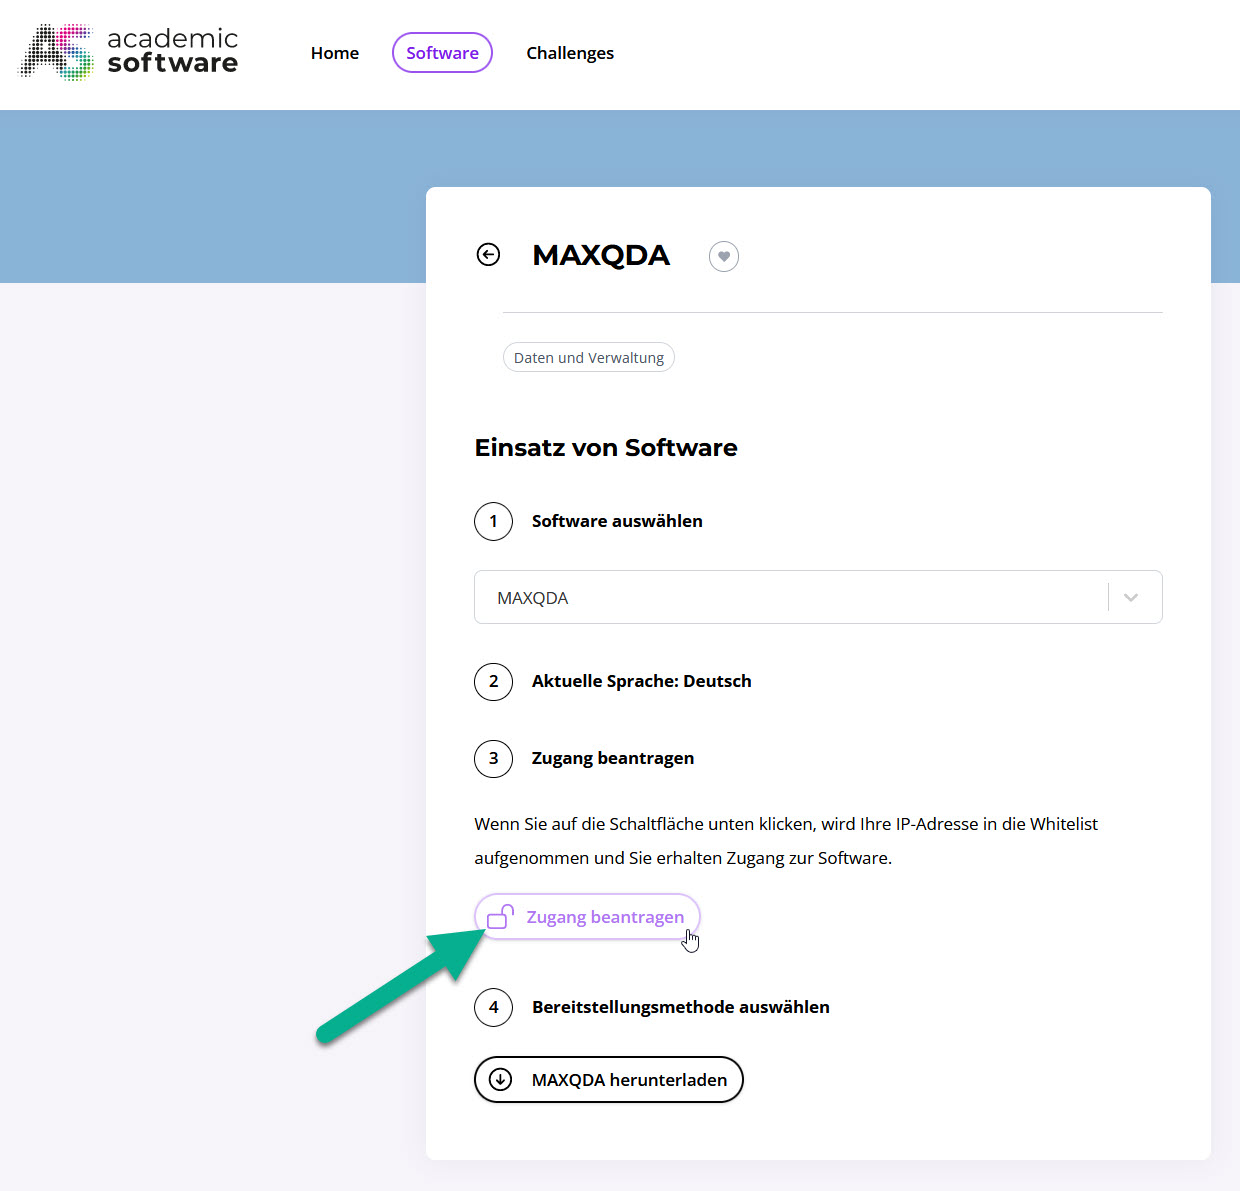Viewport: 1240px width, 1191px height.
Task: Click the Academic Software dotted logo icon
Action: click(x=57, y=52)
